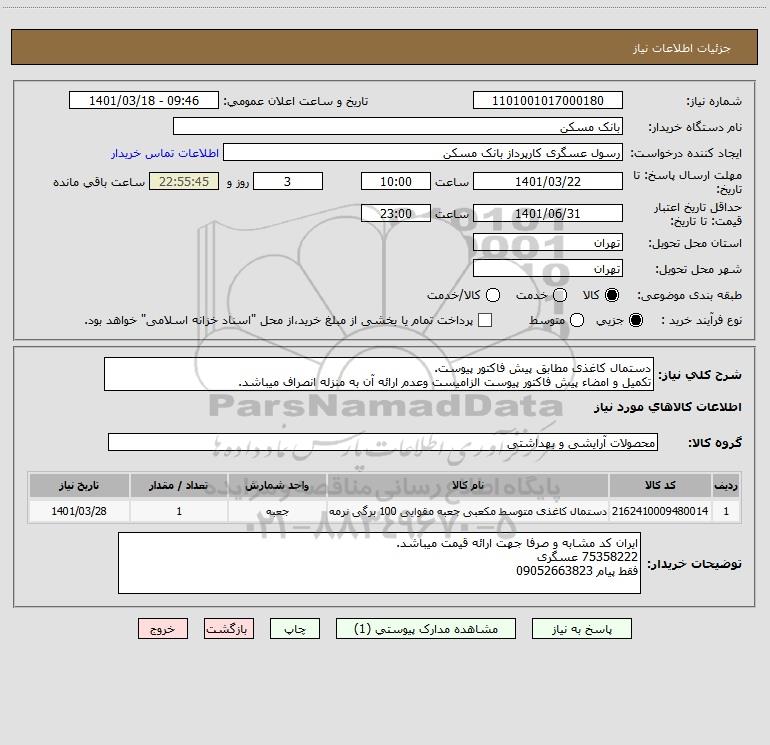Click the deadline hour field 10:00
Image resolution: width=770 pixels, height=745 pixels.
pos(396,181)
